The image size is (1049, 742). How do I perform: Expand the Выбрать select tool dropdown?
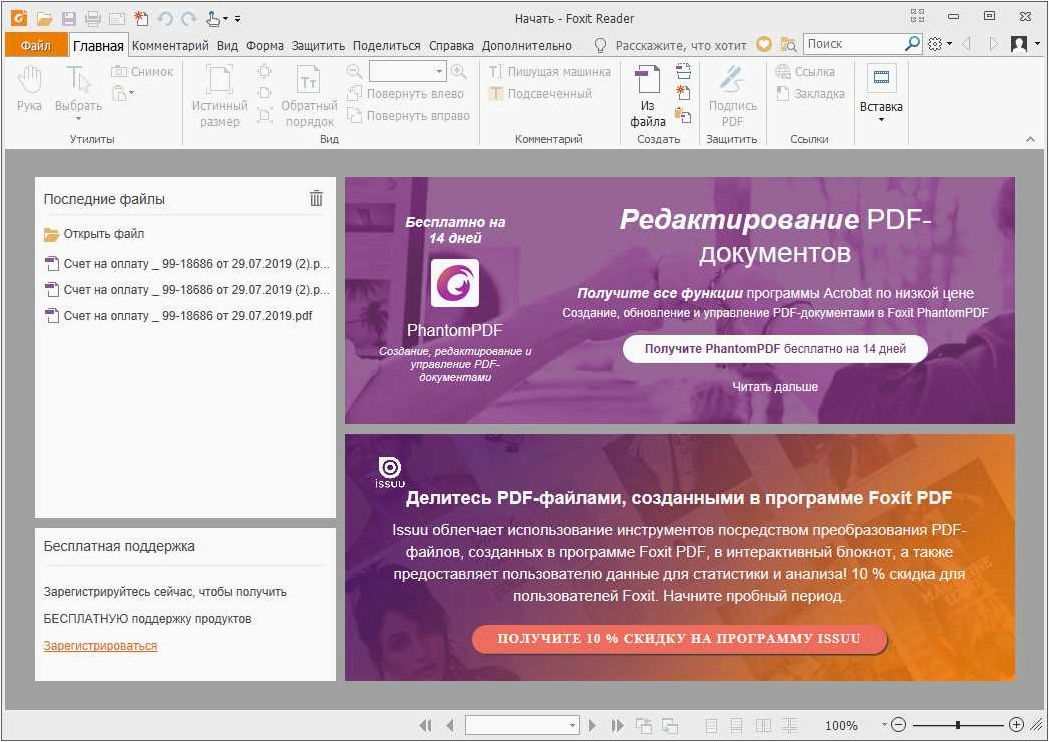[78, 119]
